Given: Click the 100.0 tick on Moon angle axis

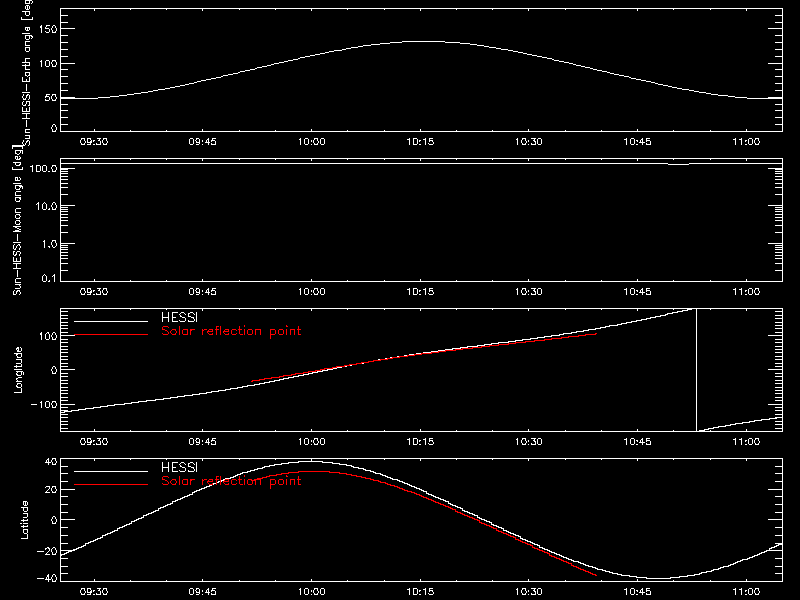Looking at the screenshot, I should pos(43,168).
